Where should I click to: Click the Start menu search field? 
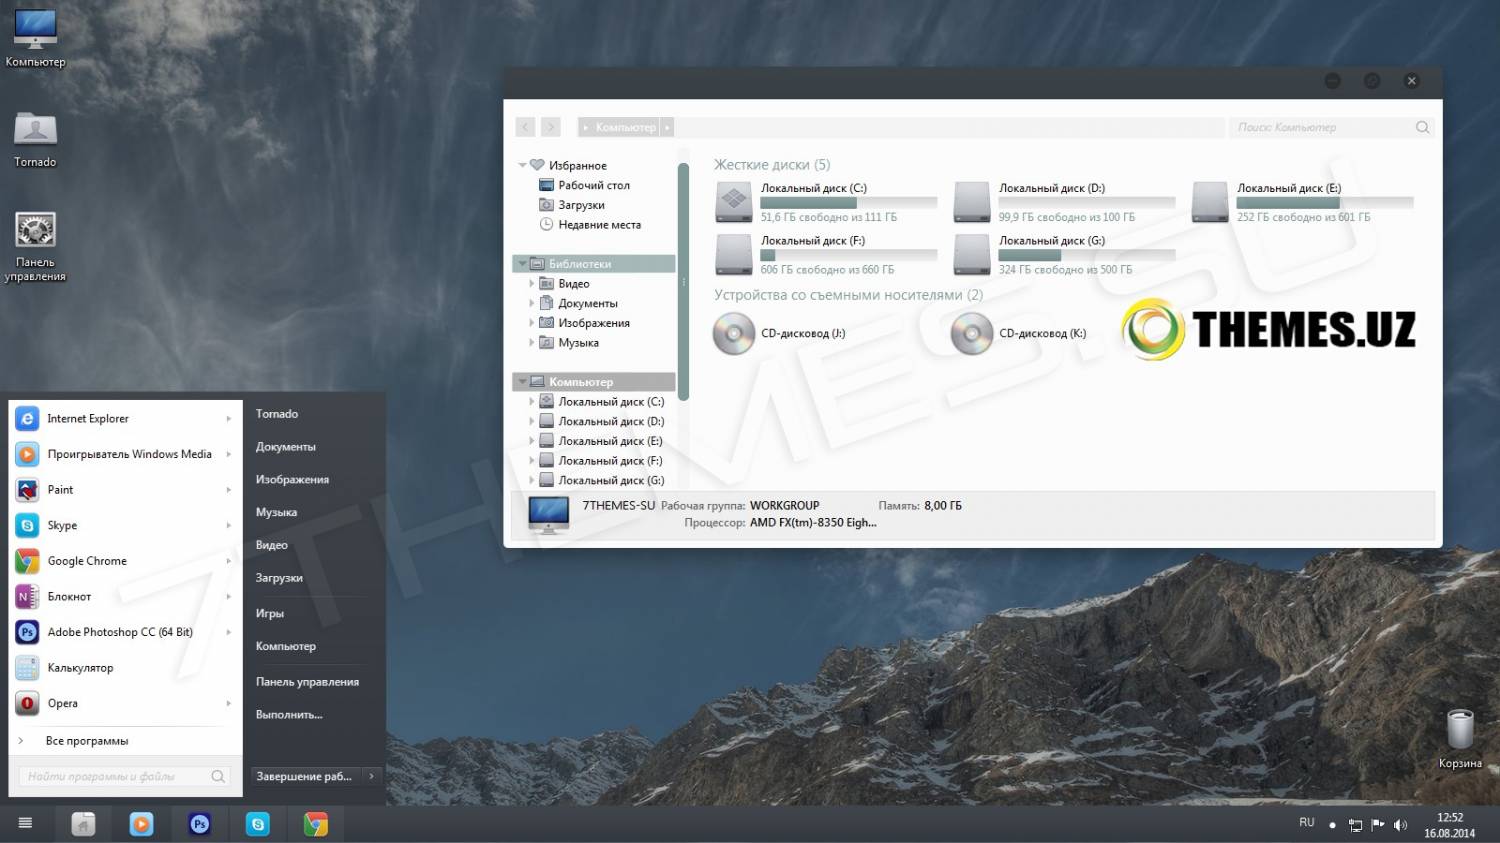pos(115,776)
